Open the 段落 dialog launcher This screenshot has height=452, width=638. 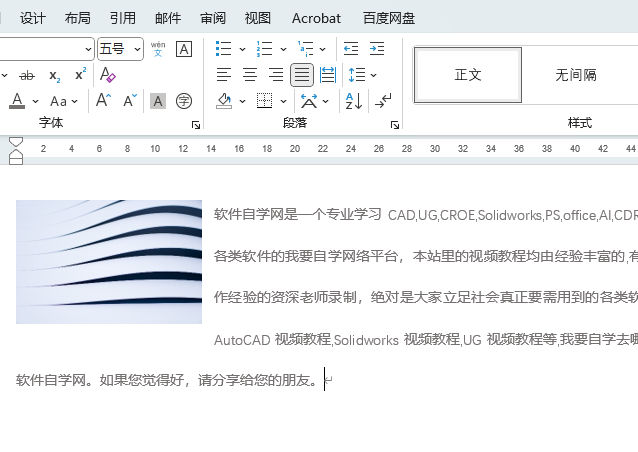coord(395,125)
